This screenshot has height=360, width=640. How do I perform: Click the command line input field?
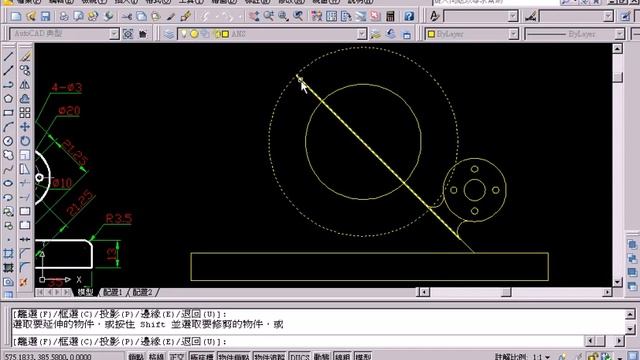[x=298, y=341]
